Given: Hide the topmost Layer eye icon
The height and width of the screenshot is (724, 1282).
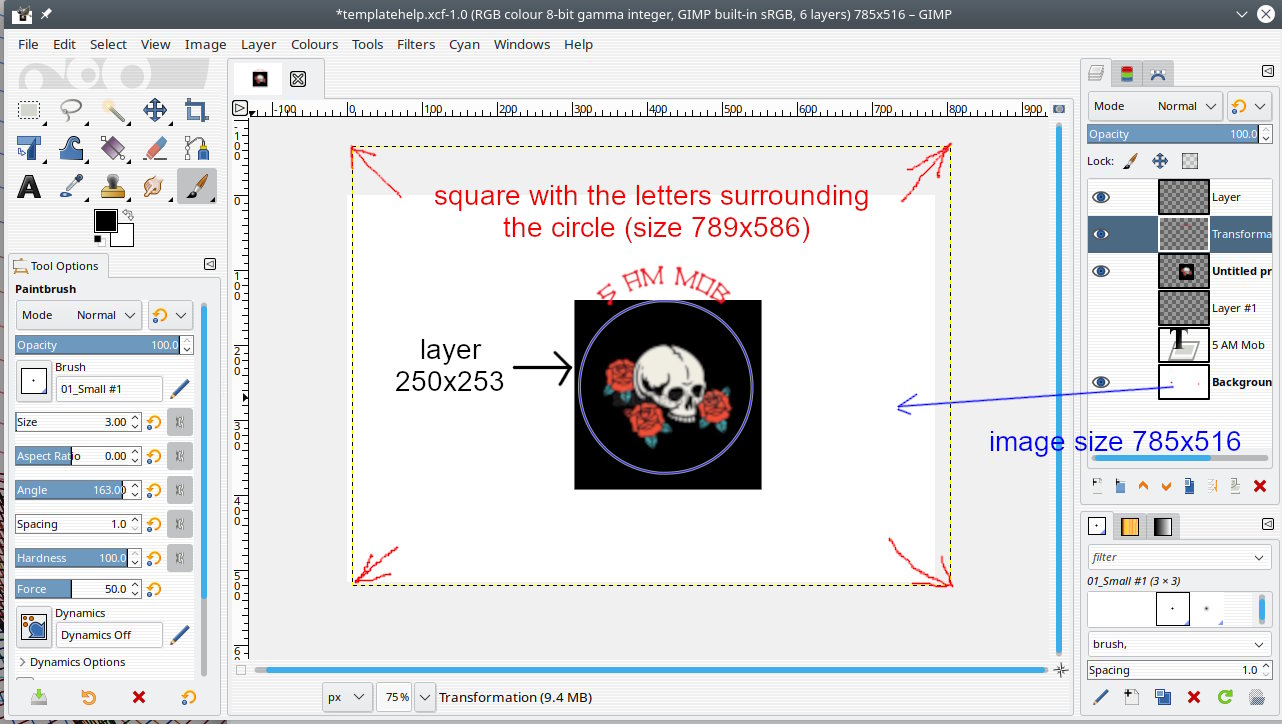Looking at the screenshot, I should click(x=1101, y=197).
